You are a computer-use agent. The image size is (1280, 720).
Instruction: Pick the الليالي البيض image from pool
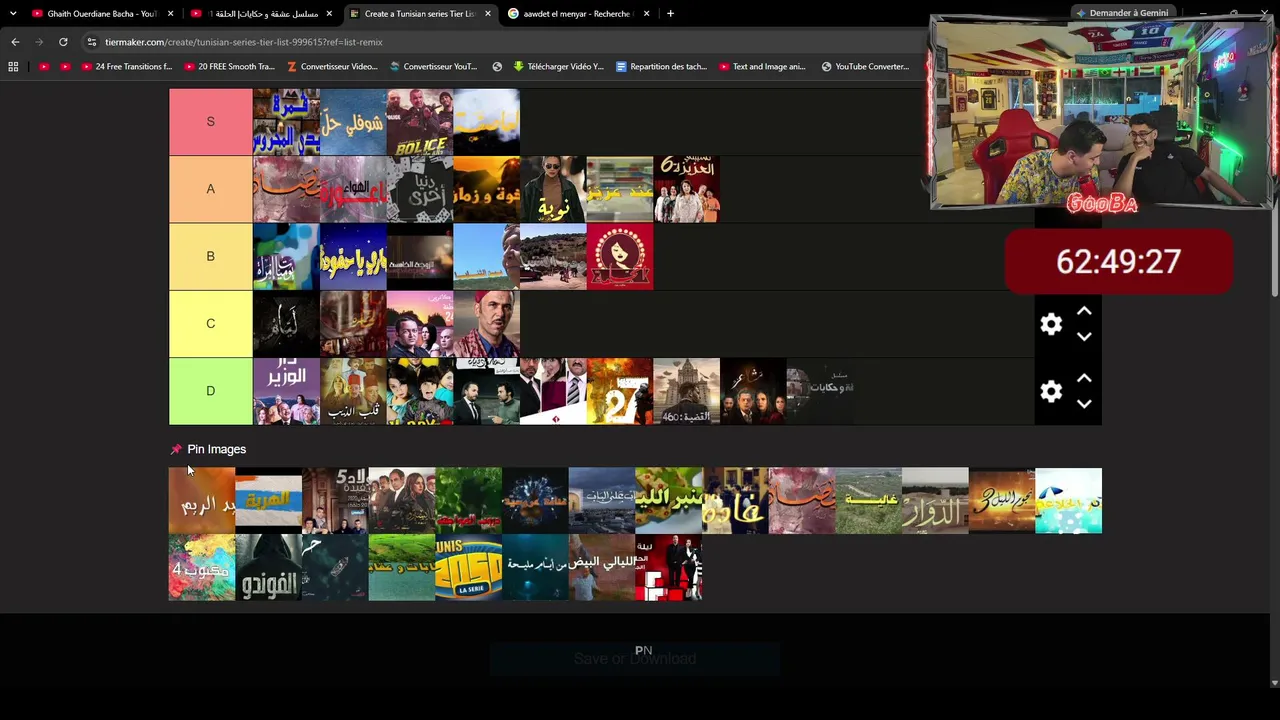click(x=602, y=567)
